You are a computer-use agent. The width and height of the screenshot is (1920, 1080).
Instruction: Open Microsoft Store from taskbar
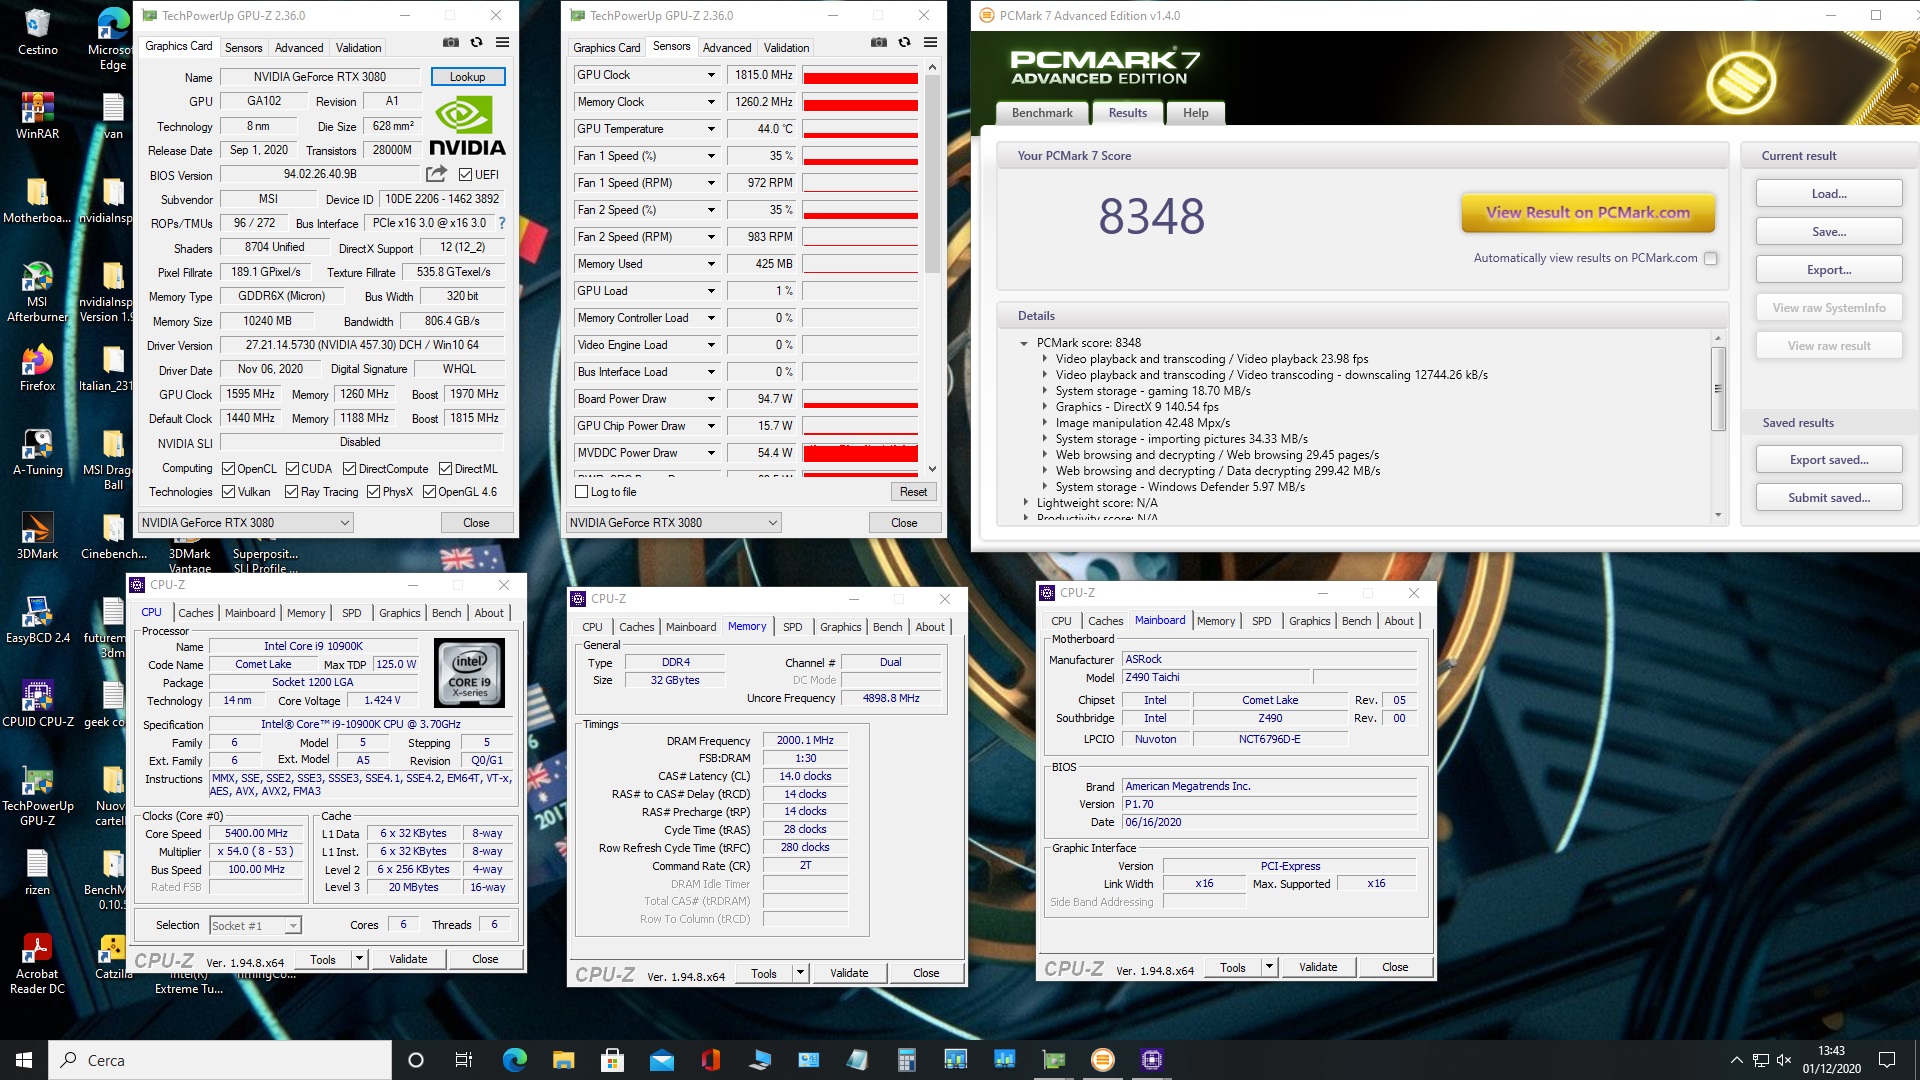[x=612, y=1060]
